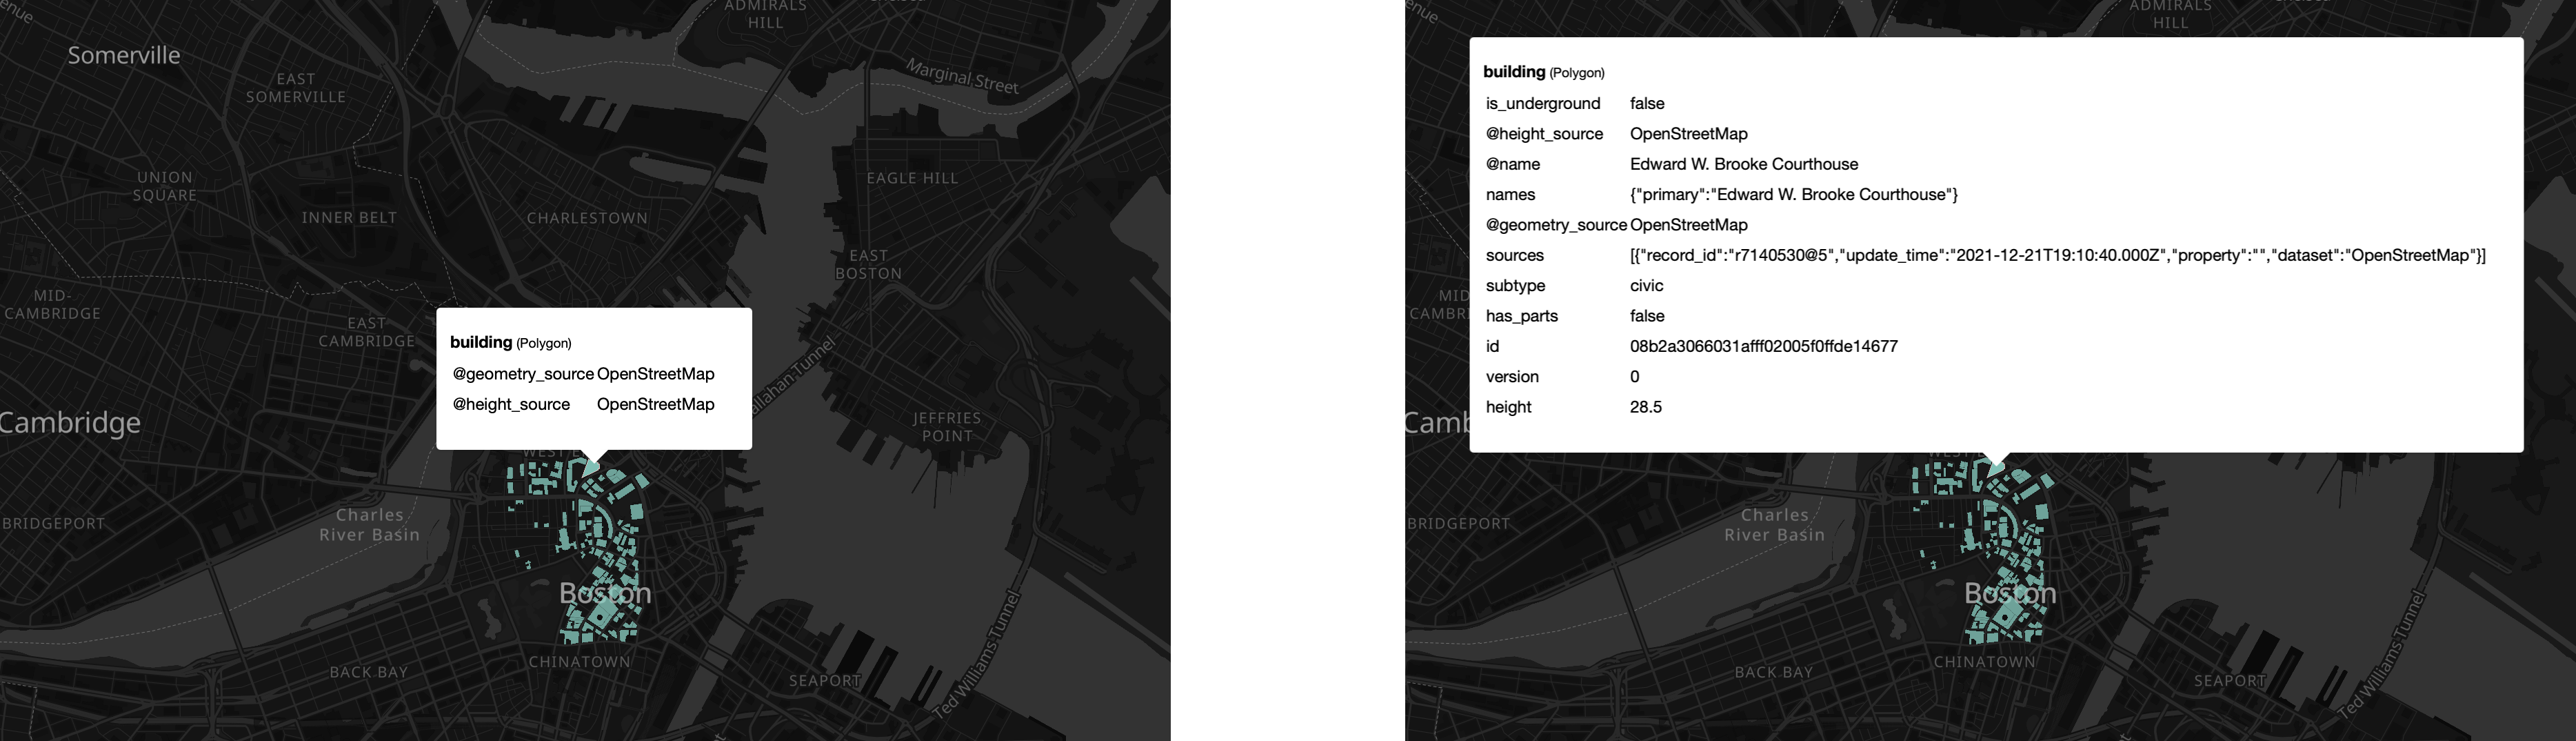Click the @height_source key in the left popup
Viewport: 2576px width, 741px height.
(x=511, y=404)
